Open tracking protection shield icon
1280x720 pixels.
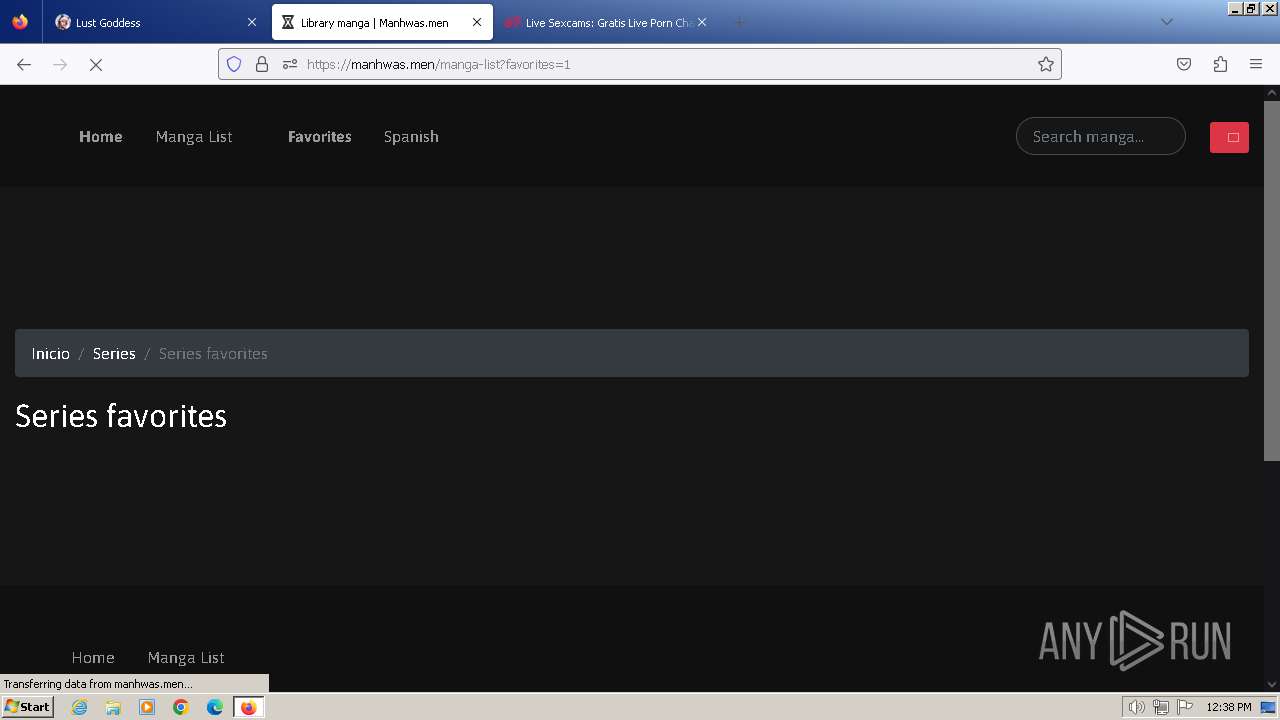point(234,64)
